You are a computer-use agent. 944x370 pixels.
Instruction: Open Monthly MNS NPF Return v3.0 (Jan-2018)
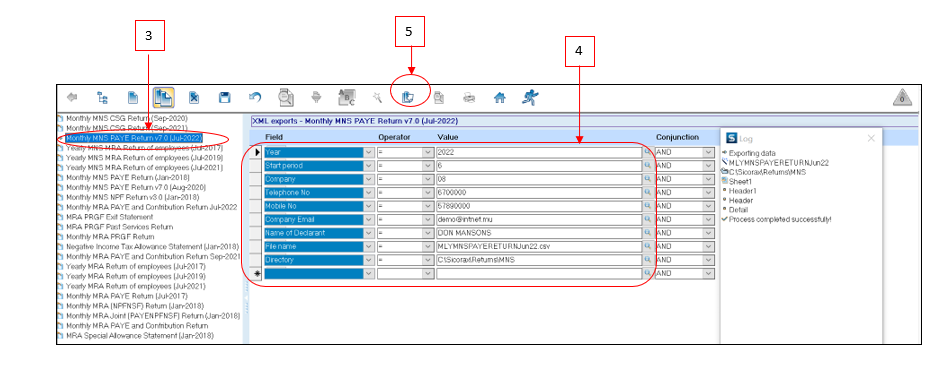(x=132, y=197)
